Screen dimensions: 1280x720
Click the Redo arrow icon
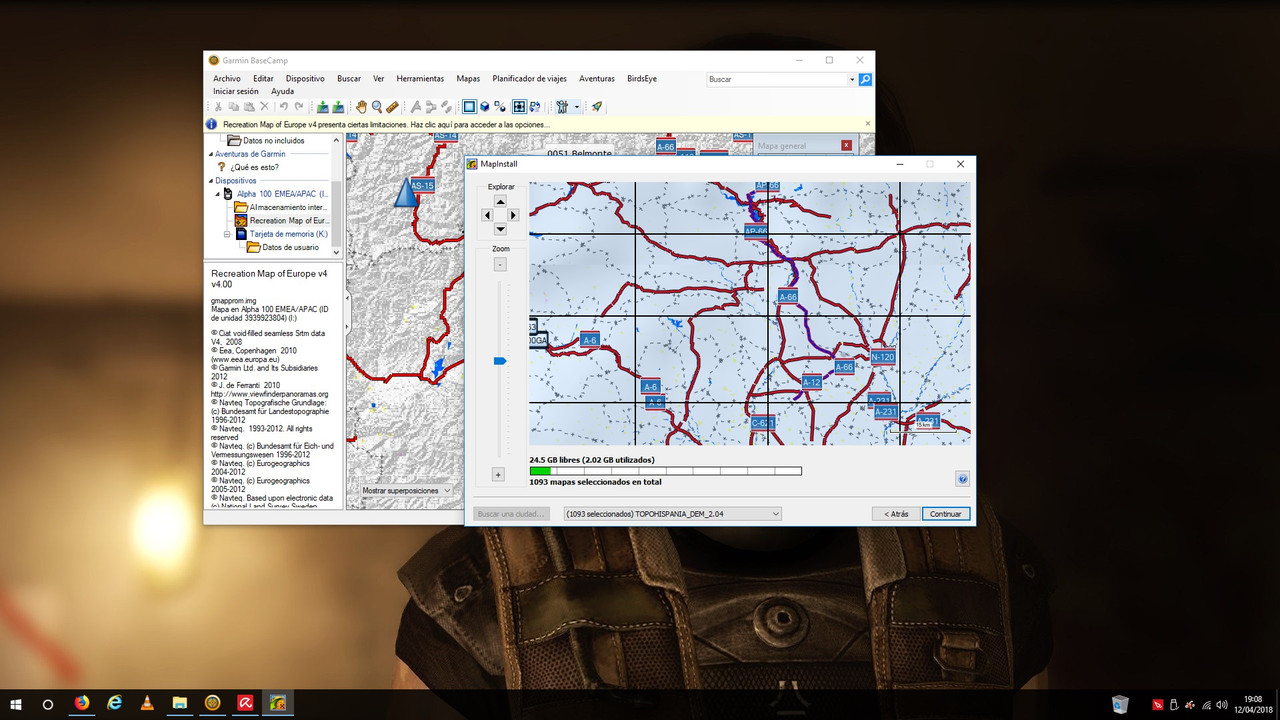tap(299, 106)
